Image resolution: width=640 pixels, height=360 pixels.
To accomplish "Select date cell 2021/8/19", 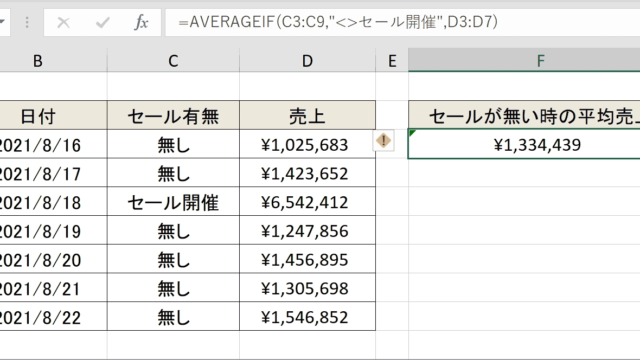I will 53,231.
